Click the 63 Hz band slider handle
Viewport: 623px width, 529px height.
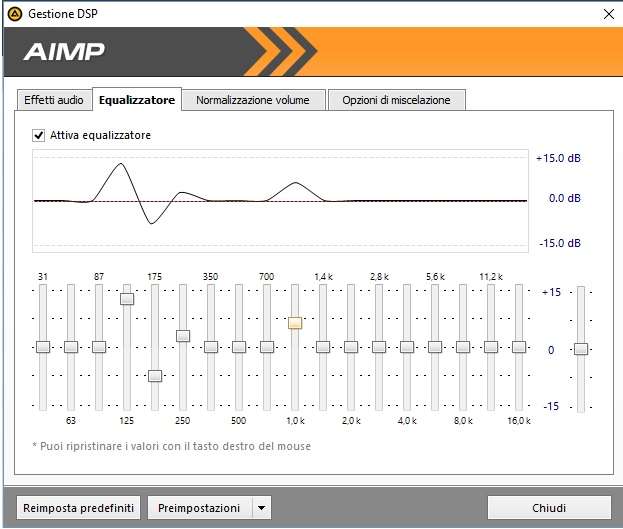click(71, 347)
